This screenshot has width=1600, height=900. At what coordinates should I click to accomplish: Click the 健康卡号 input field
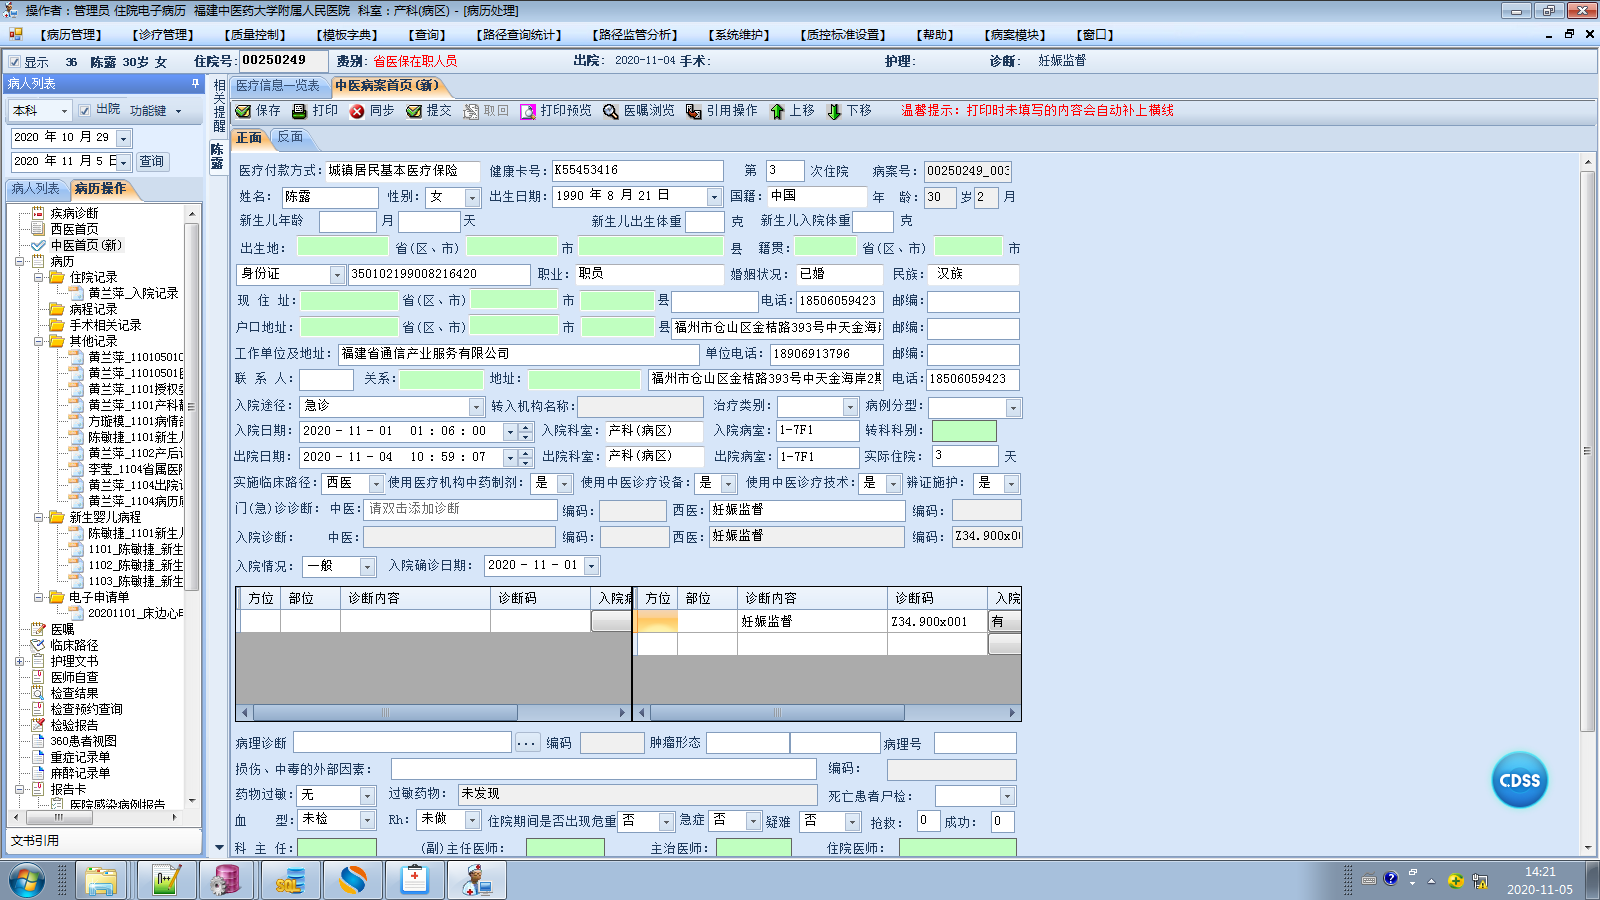click(x=637, y=171)
